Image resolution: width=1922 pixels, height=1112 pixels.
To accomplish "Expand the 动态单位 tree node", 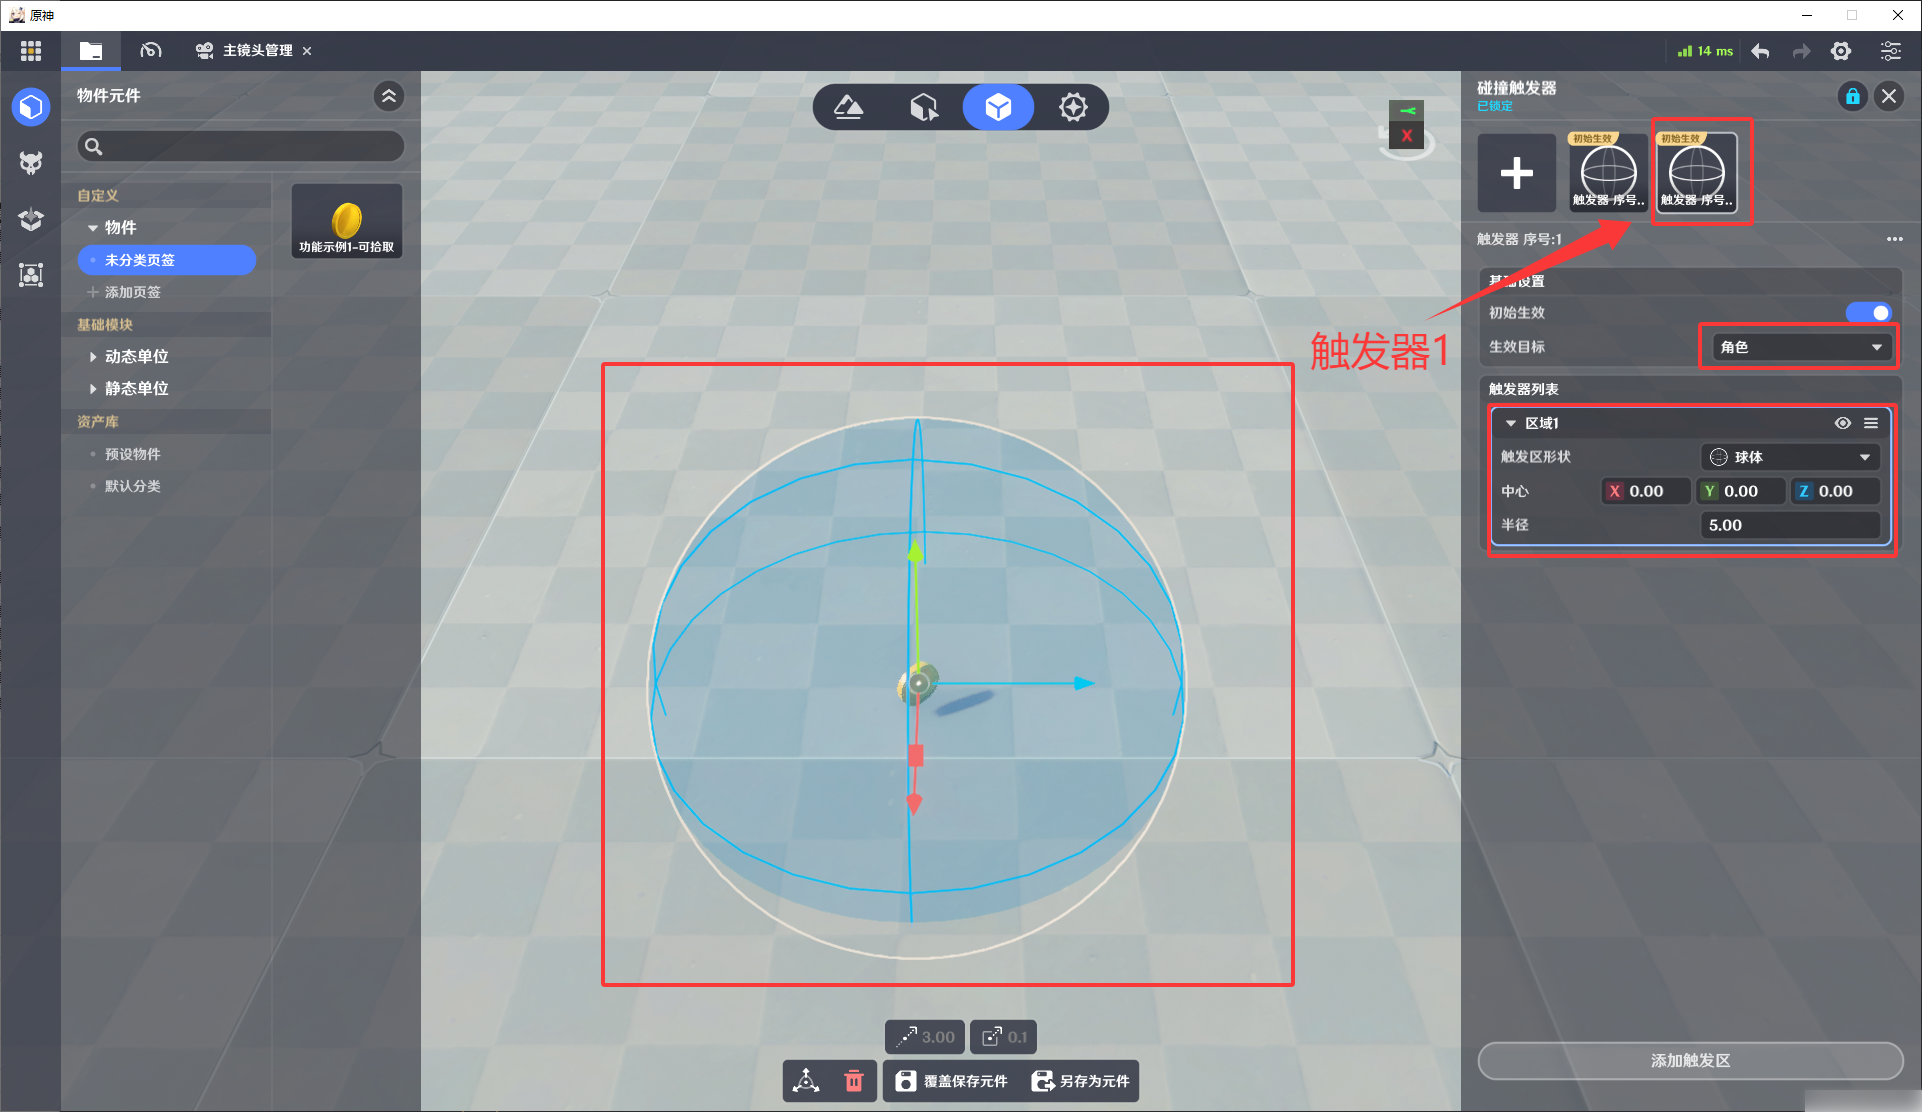I will pyautogui.click(x=93, y=357).
